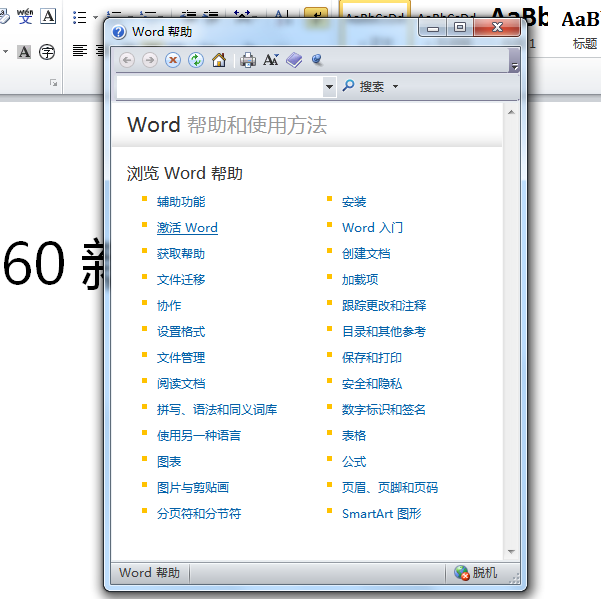The image size is (601, 599).
Task: Toggle keep help window on top pin
Action: pos(317,60)
